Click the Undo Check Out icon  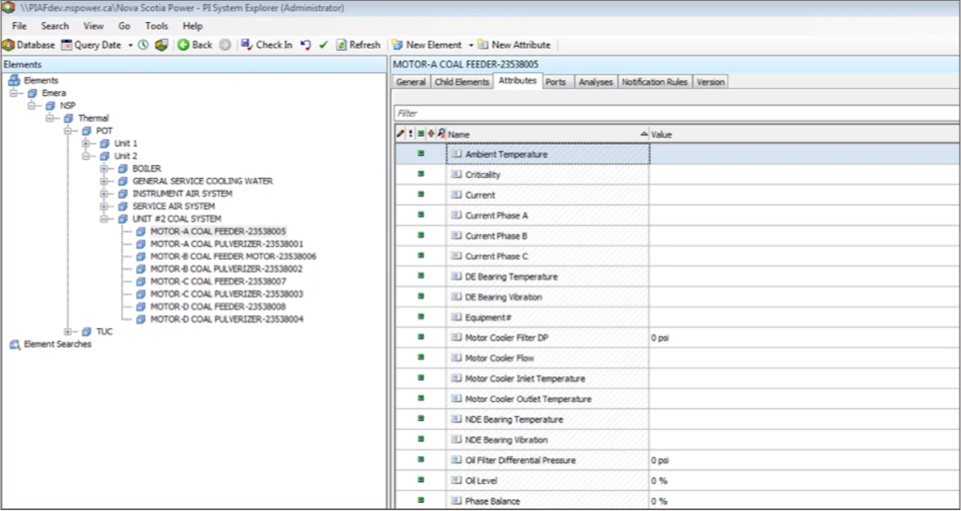coord(306,45)
